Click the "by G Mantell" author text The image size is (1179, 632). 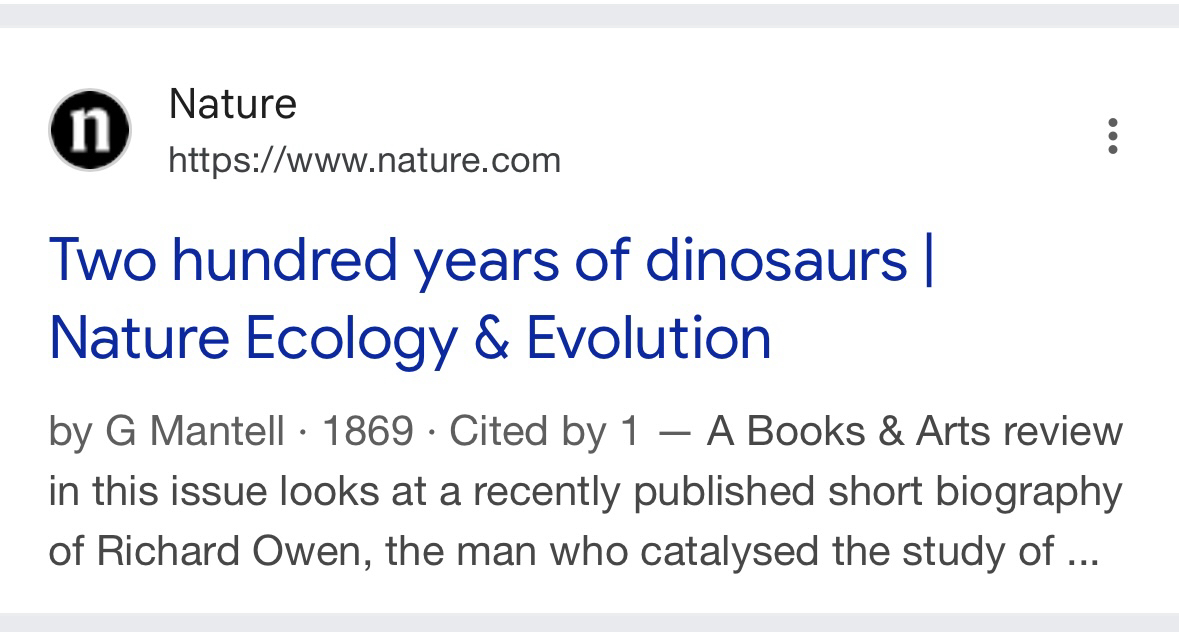166,432
